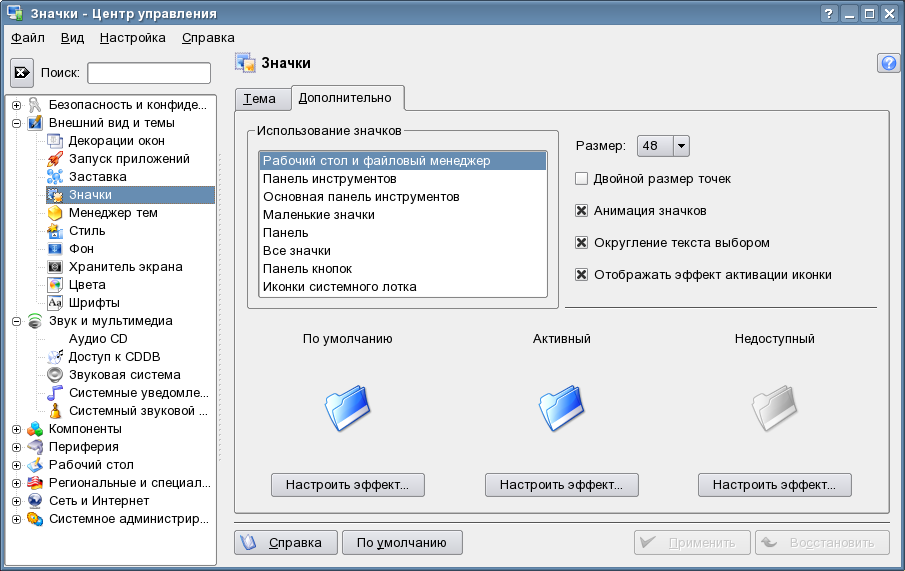Click the Значки icon in sidebar tree
This screenshot has height=571, width=905.
click(55, 195)
